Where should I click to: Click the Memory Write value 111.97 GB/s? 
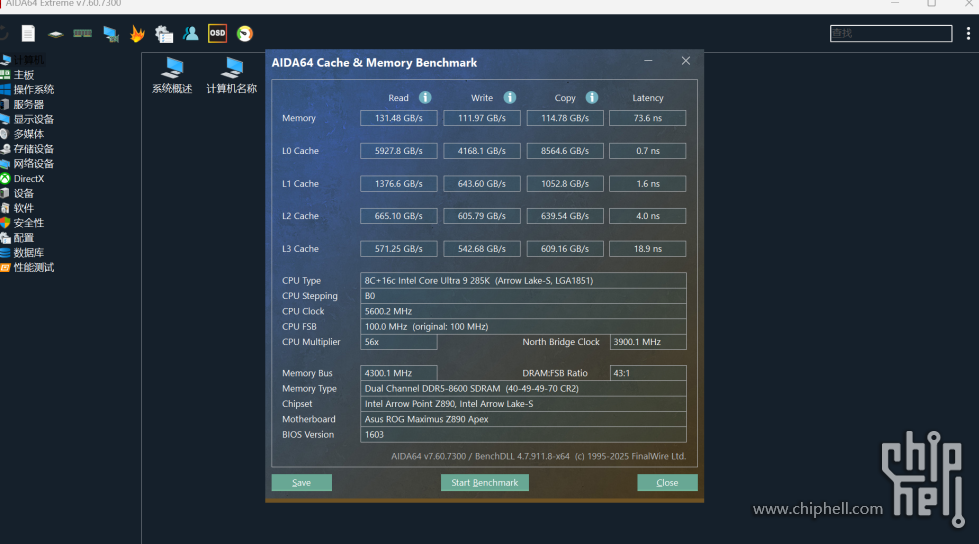(482, 118)
